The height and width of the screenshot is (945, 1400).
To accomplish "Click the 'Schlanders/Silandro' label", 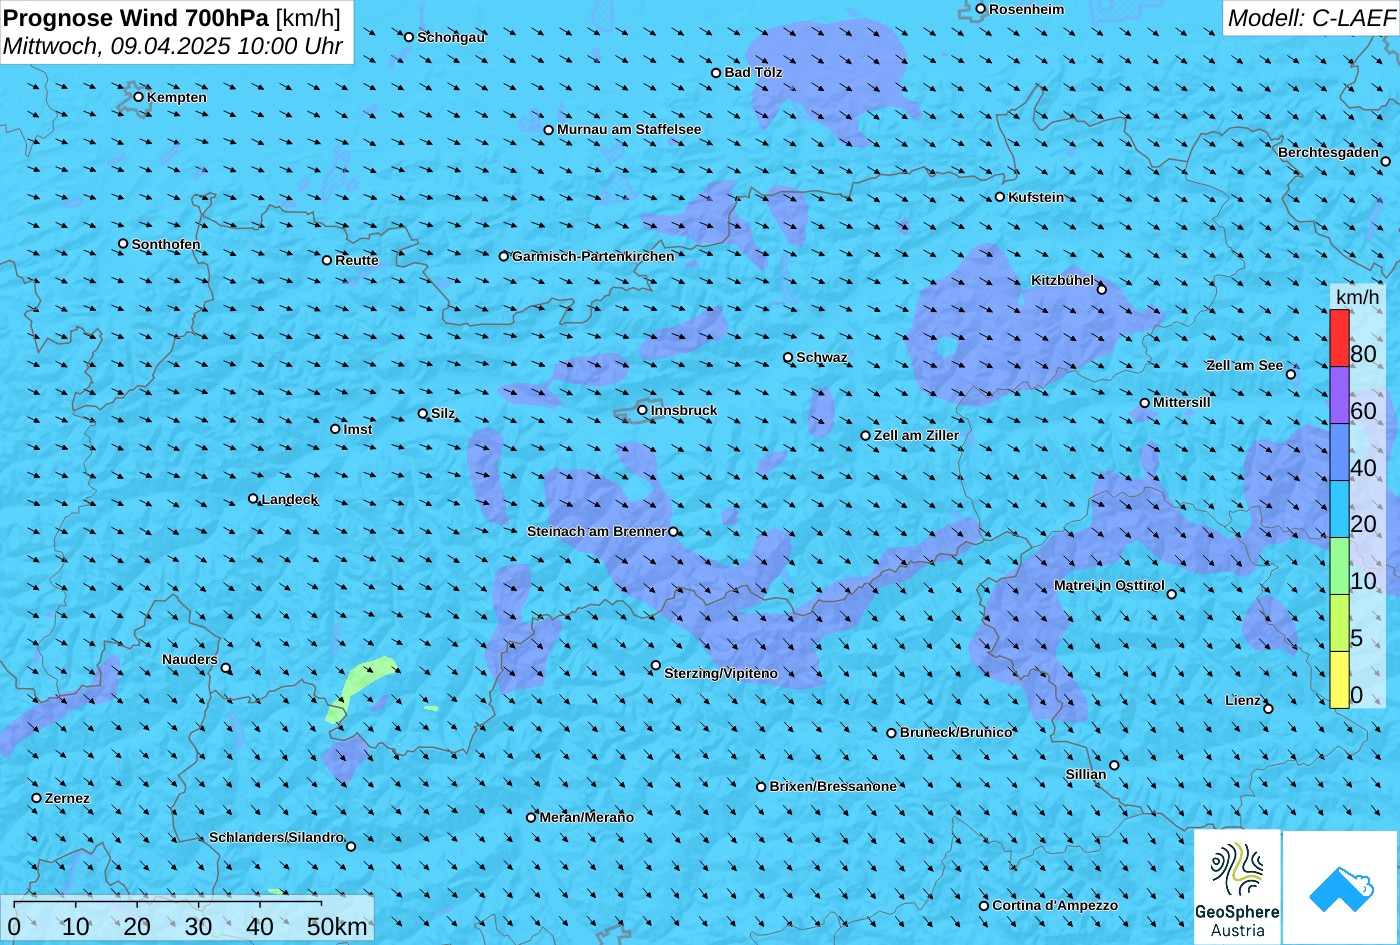I will 277,838.
